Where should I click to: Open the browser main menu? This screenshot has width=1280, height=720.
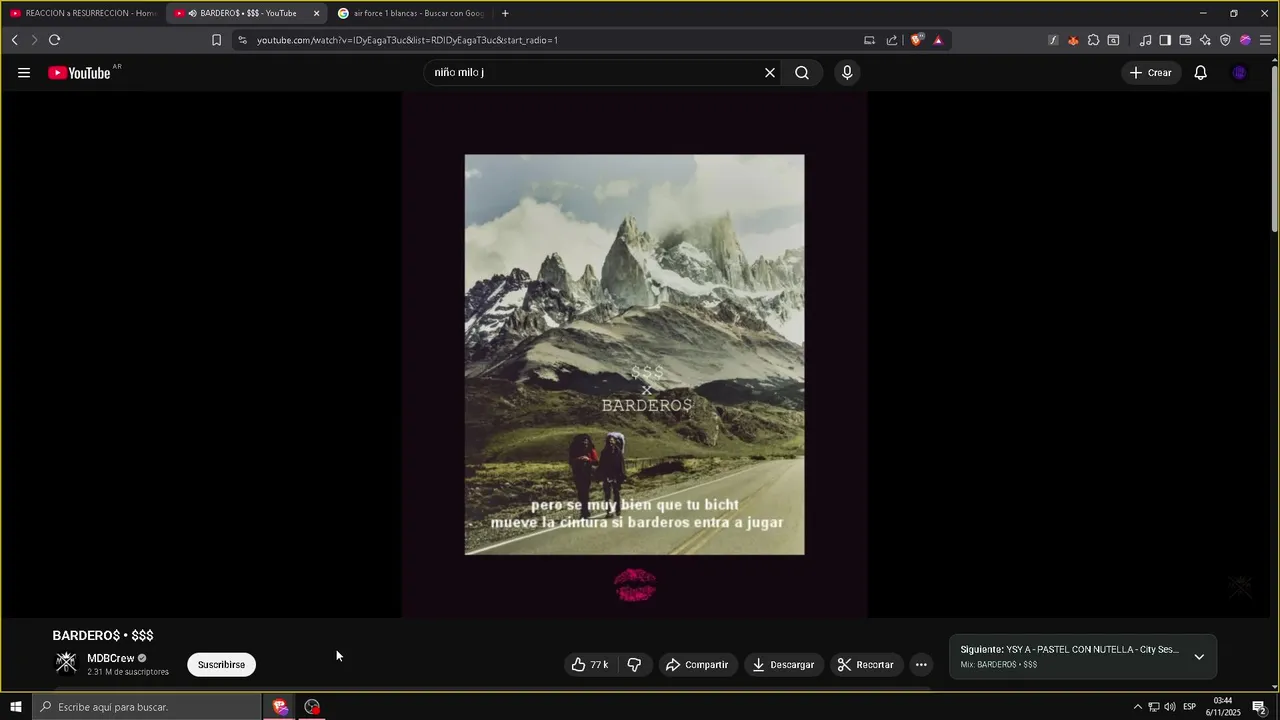[x=1265, y=40]
